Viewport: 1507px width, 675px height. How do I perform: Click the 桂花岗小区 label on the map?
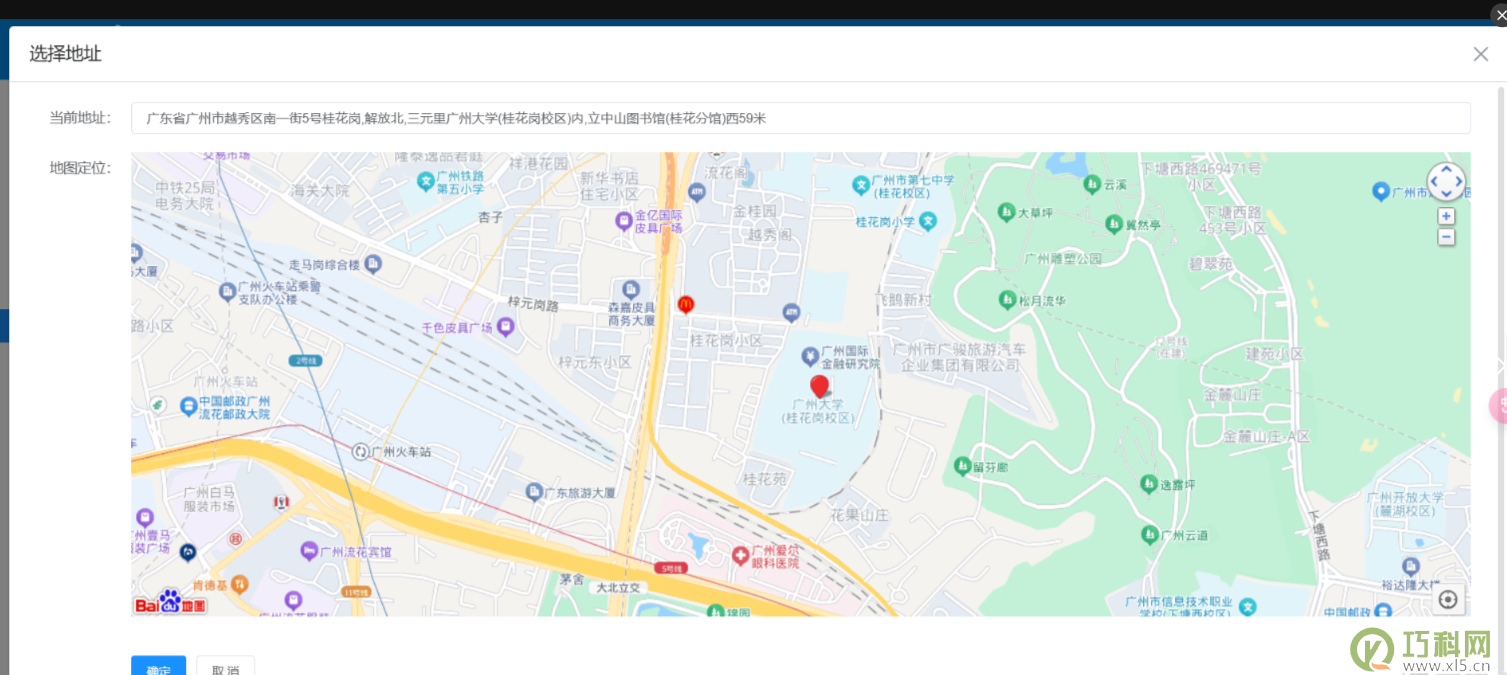(x=726, y=341)
